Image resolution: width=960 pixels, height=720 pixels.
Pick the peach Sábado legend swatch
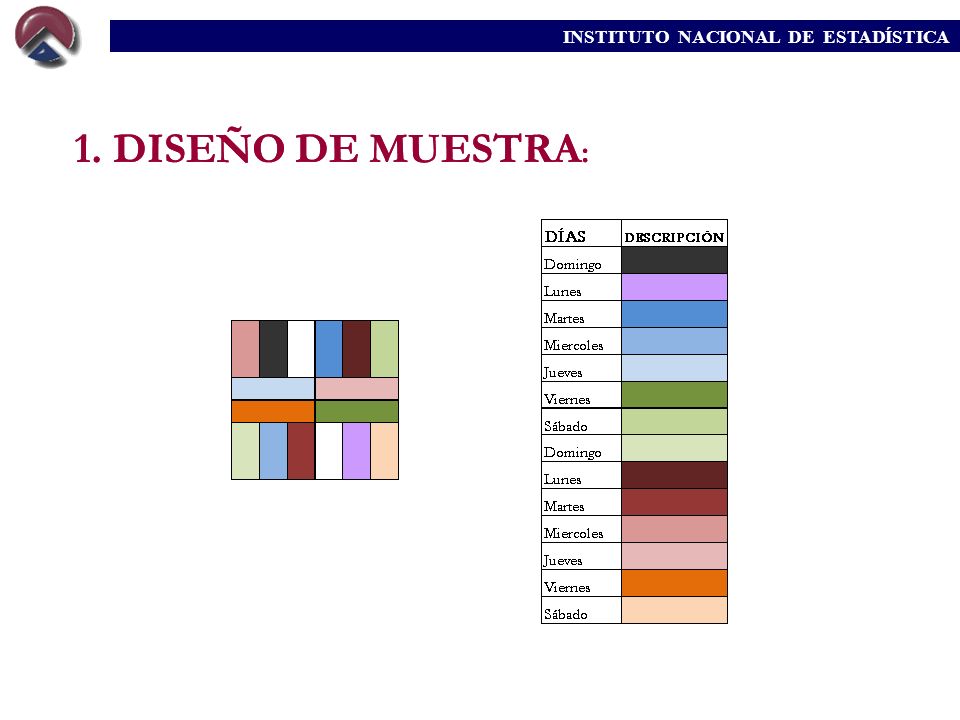674,610
